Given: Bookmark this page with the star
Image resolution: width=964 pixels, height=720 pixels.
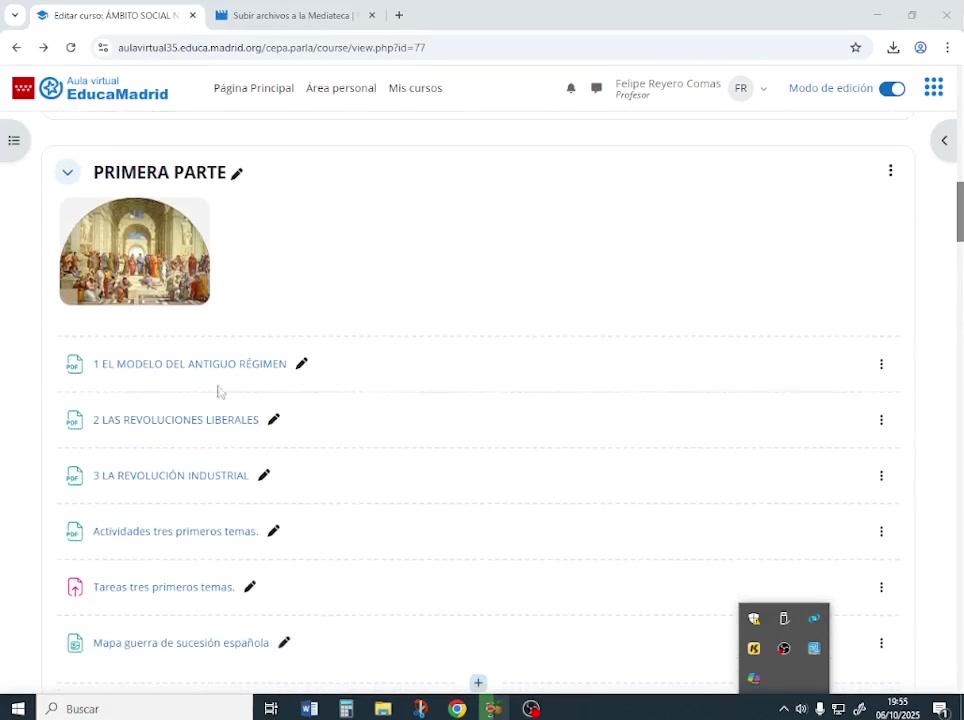Looking at the screenshot, I should (x=855, y=48).
